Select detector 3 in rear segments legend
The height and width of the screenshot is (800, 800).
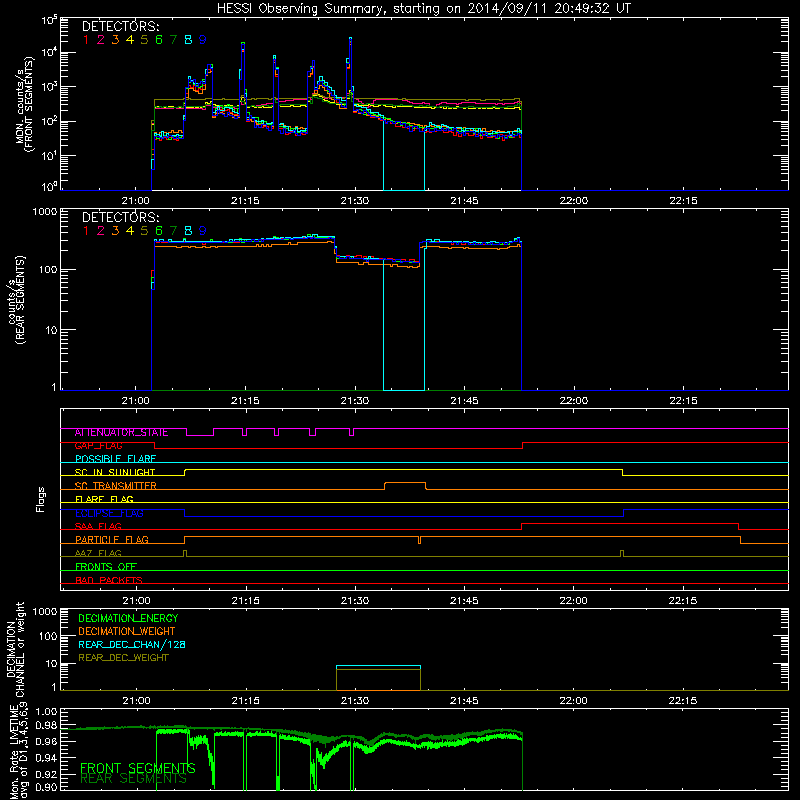[115, 231]
